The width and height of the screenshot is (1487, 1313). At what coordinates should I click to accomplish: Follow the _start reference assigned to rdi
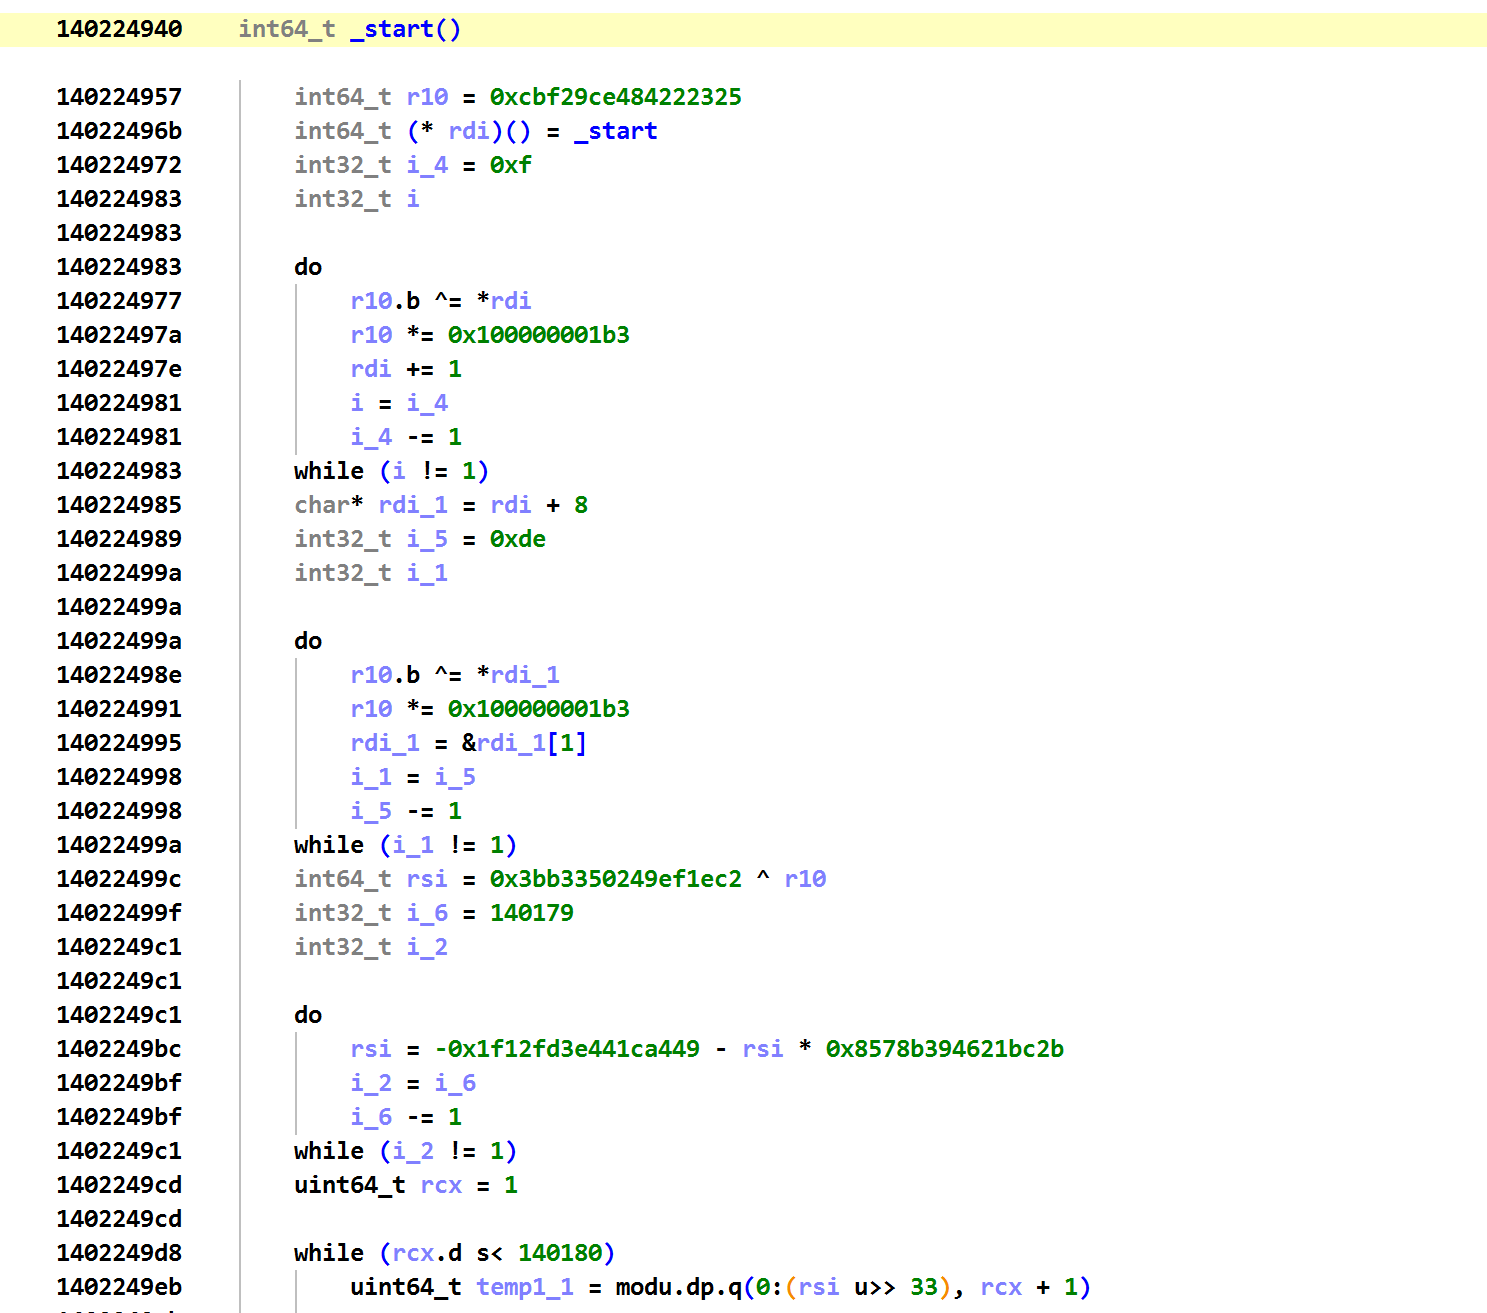[616, 131]
